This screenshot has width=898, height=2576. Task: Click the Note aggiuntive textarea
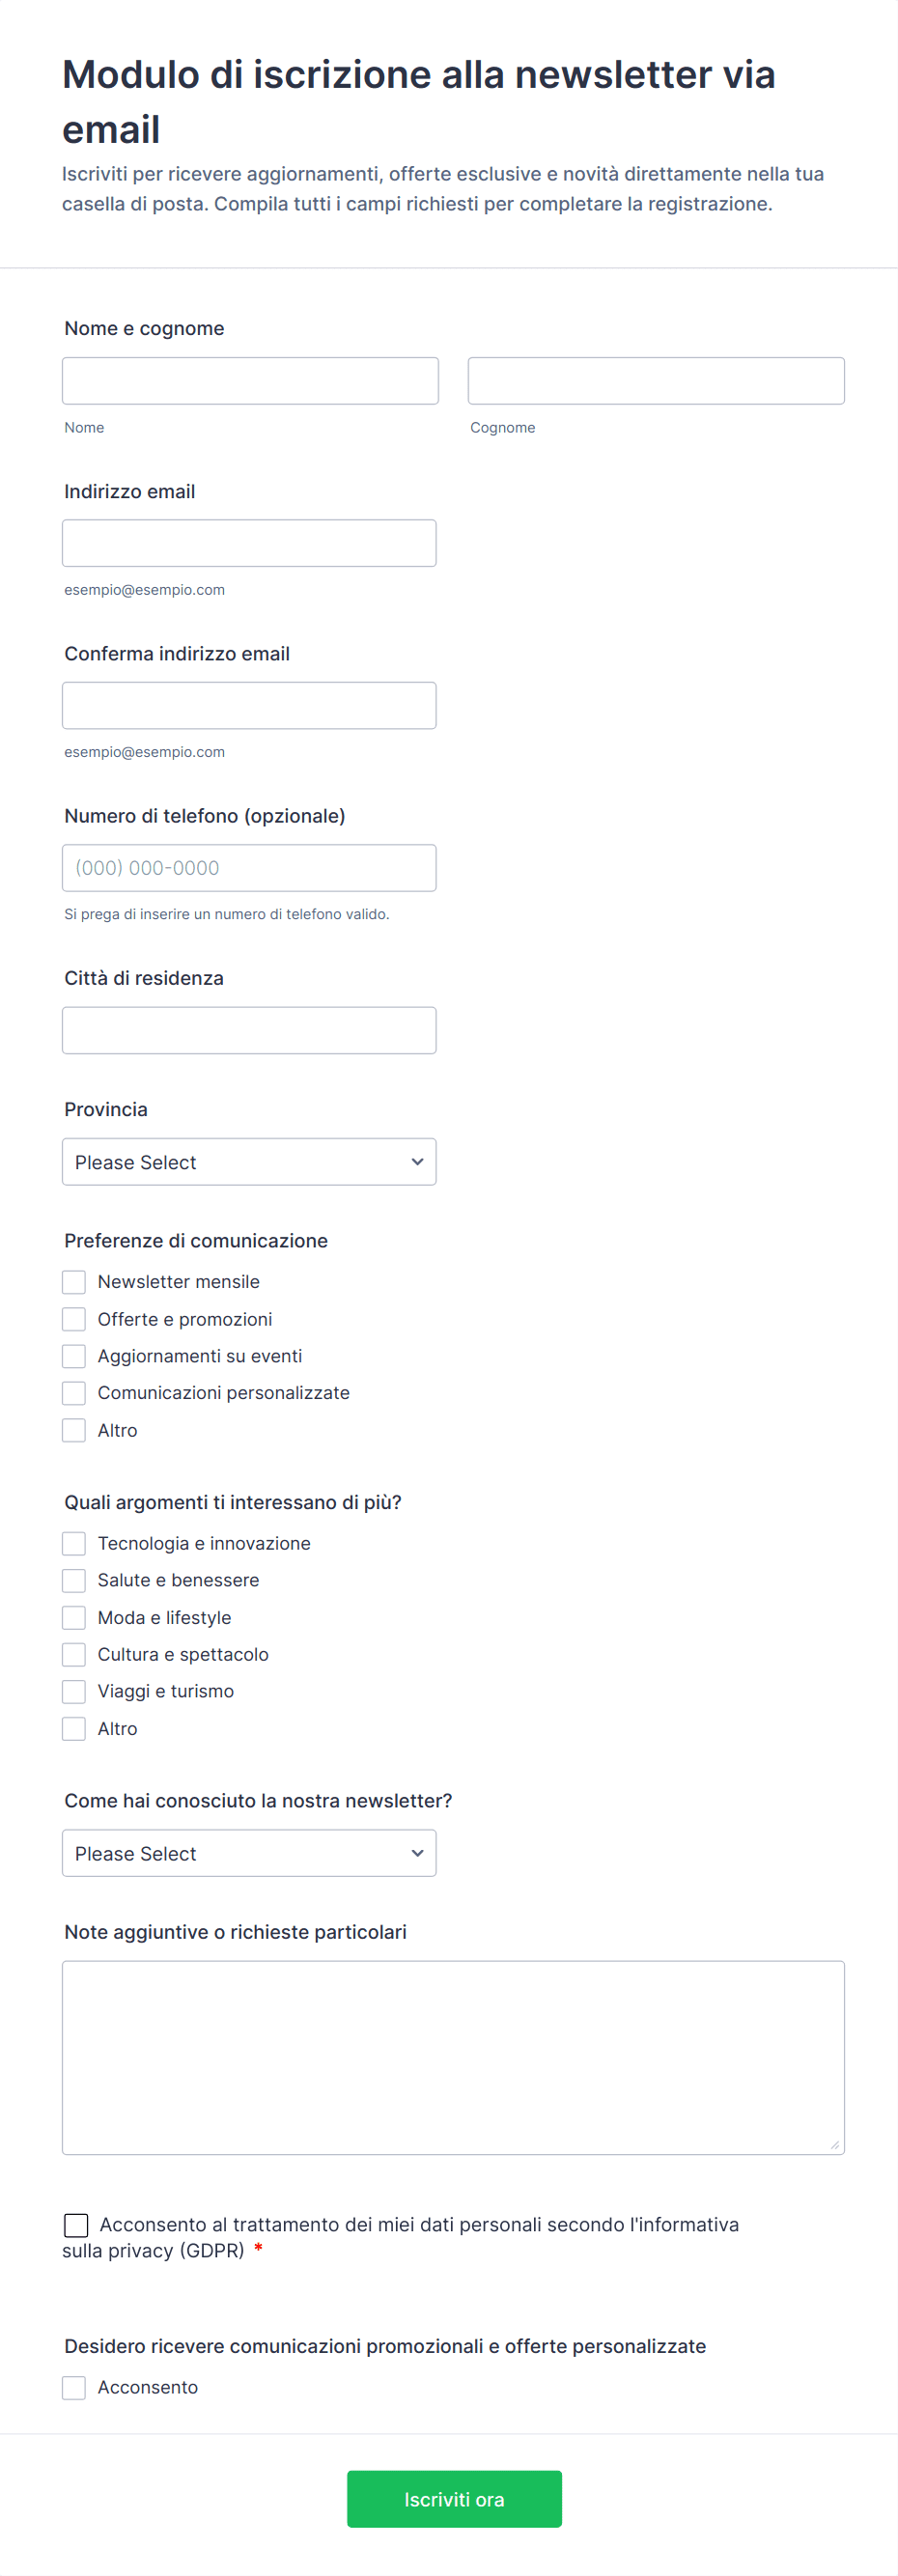[453, 2057]
